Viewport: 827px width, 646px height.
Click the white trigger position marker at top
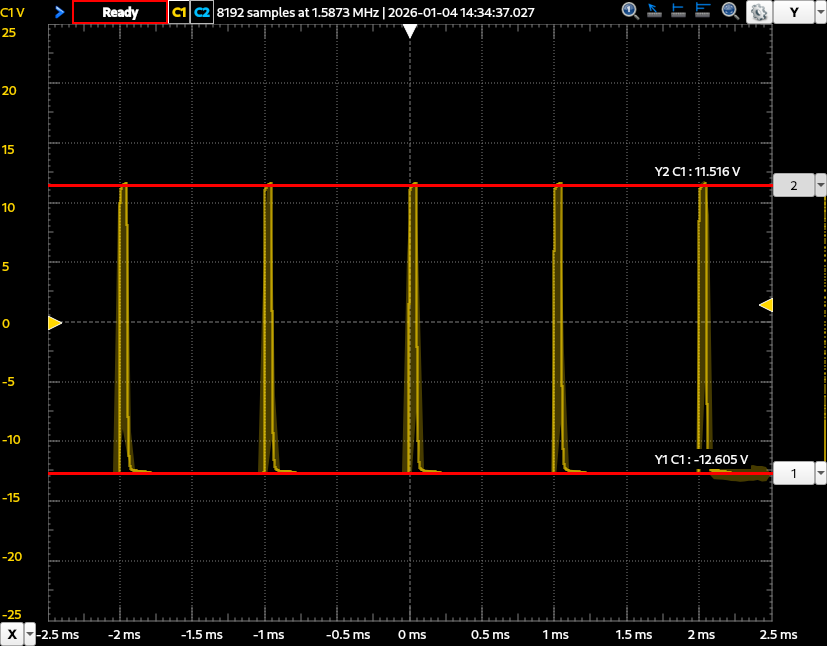click(x=409, y=32)
